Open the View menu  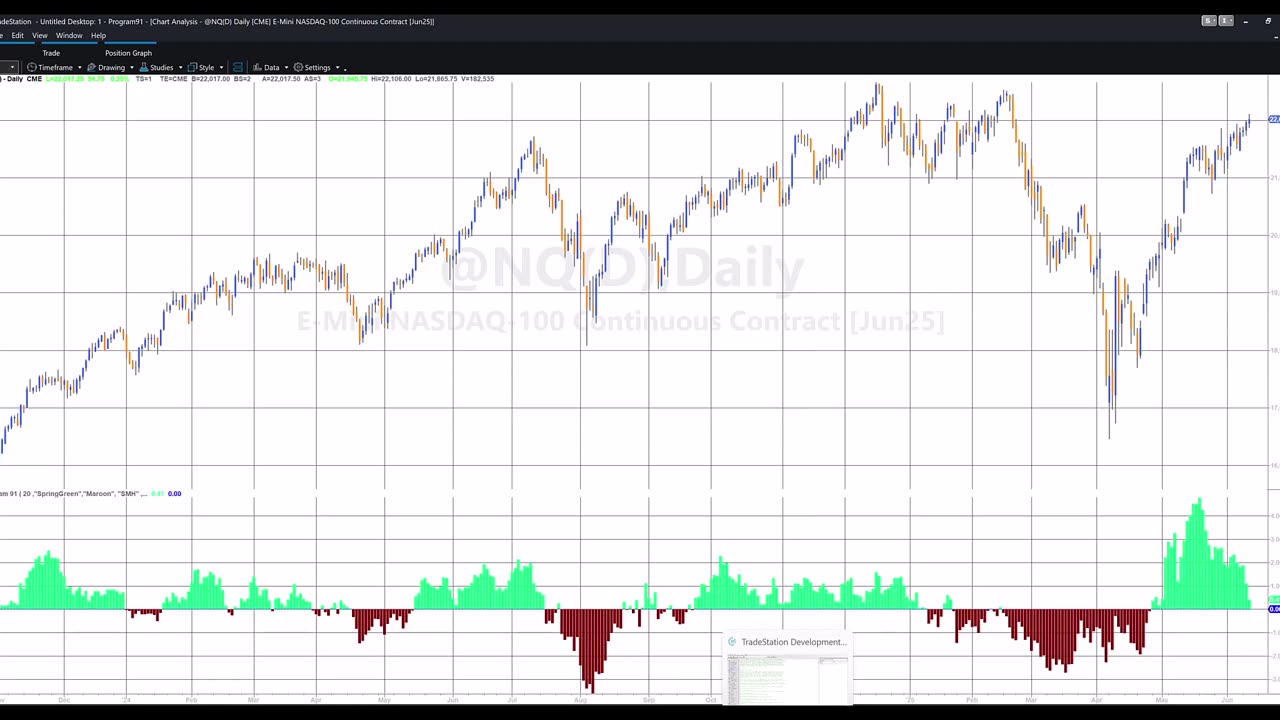40,36
